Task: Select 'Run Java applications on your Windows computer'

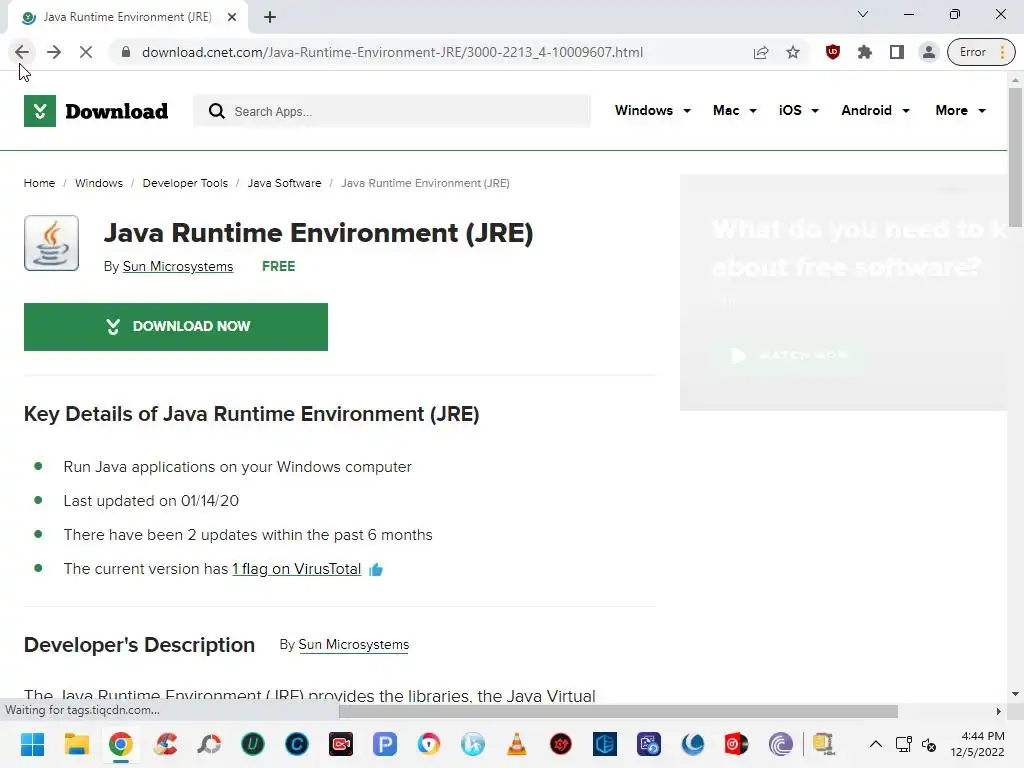Action: (x=237, y=467)
